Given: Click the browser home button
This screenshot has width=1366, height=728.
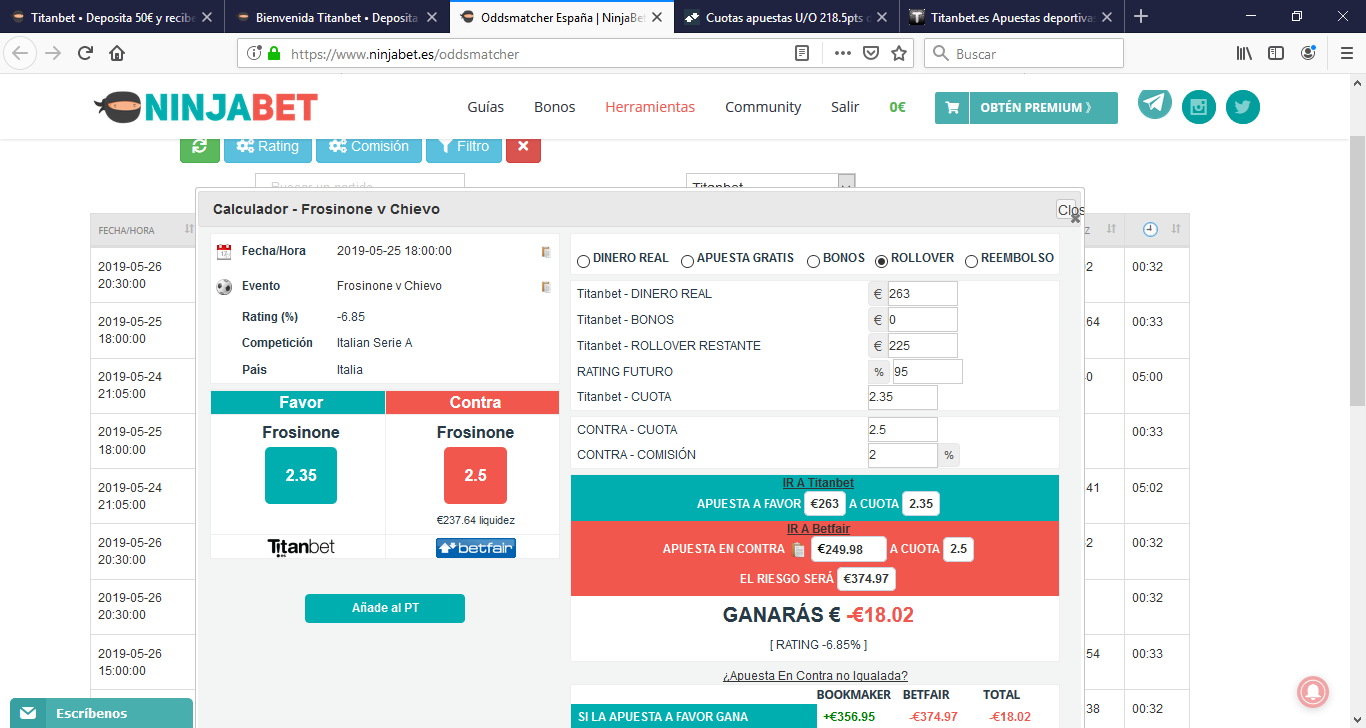Looking at the screenshot, I should tap(117, 54).
